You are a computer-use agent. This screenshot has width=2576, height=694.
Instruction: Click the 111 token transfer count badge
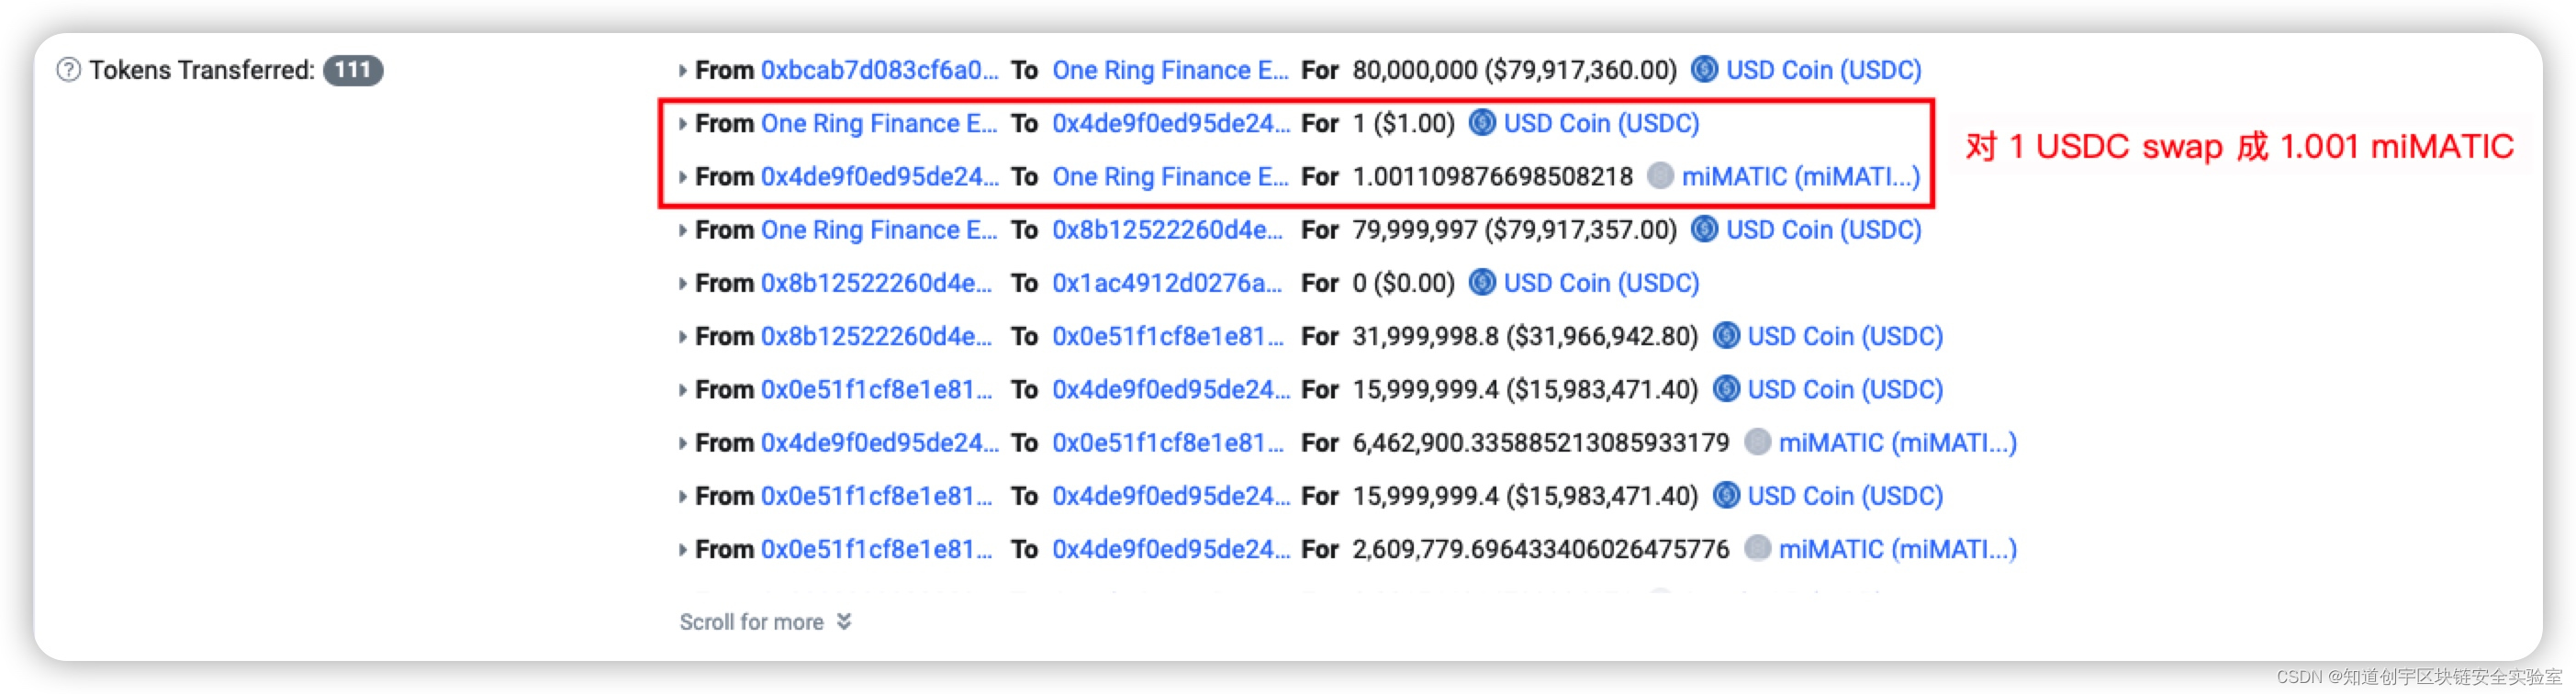click(353, 70)
